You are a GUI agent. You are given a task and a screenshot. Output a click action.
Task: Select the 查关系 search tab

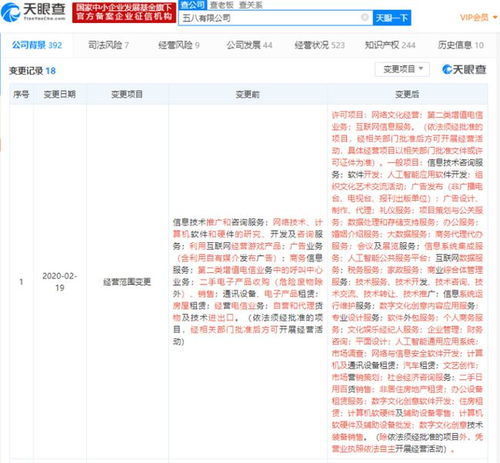coord(251,5)
